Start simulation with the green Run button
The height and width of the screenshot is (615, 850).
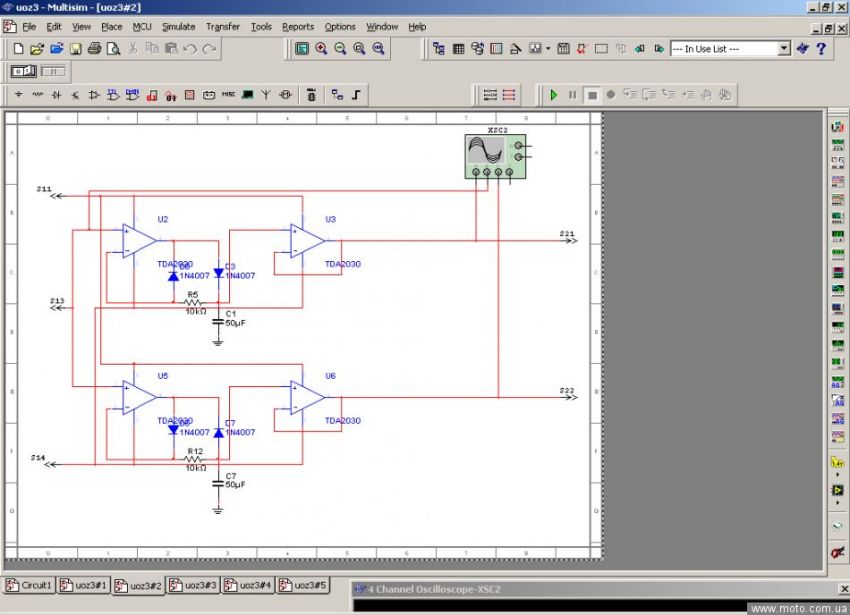(x=553, y=95)
